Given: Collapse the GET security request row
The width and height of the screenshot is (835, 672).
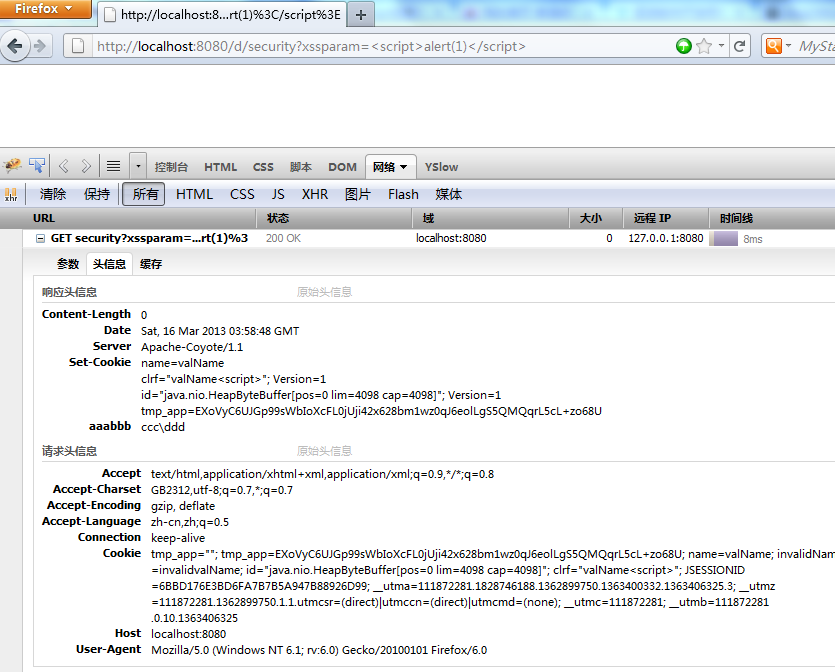Looking at the screenshot, I should click(x=40, y=238).
